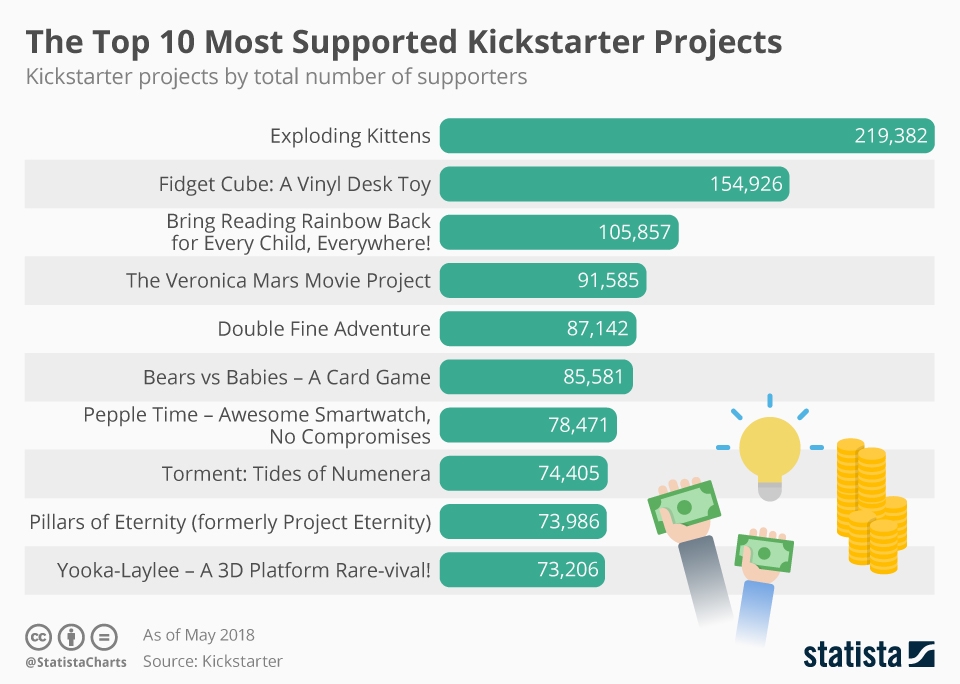This screenshot has height=684, width=960.
Task: Select the Exploding Kittens bar
Action: pyautogui.click(x=686, y=136)
